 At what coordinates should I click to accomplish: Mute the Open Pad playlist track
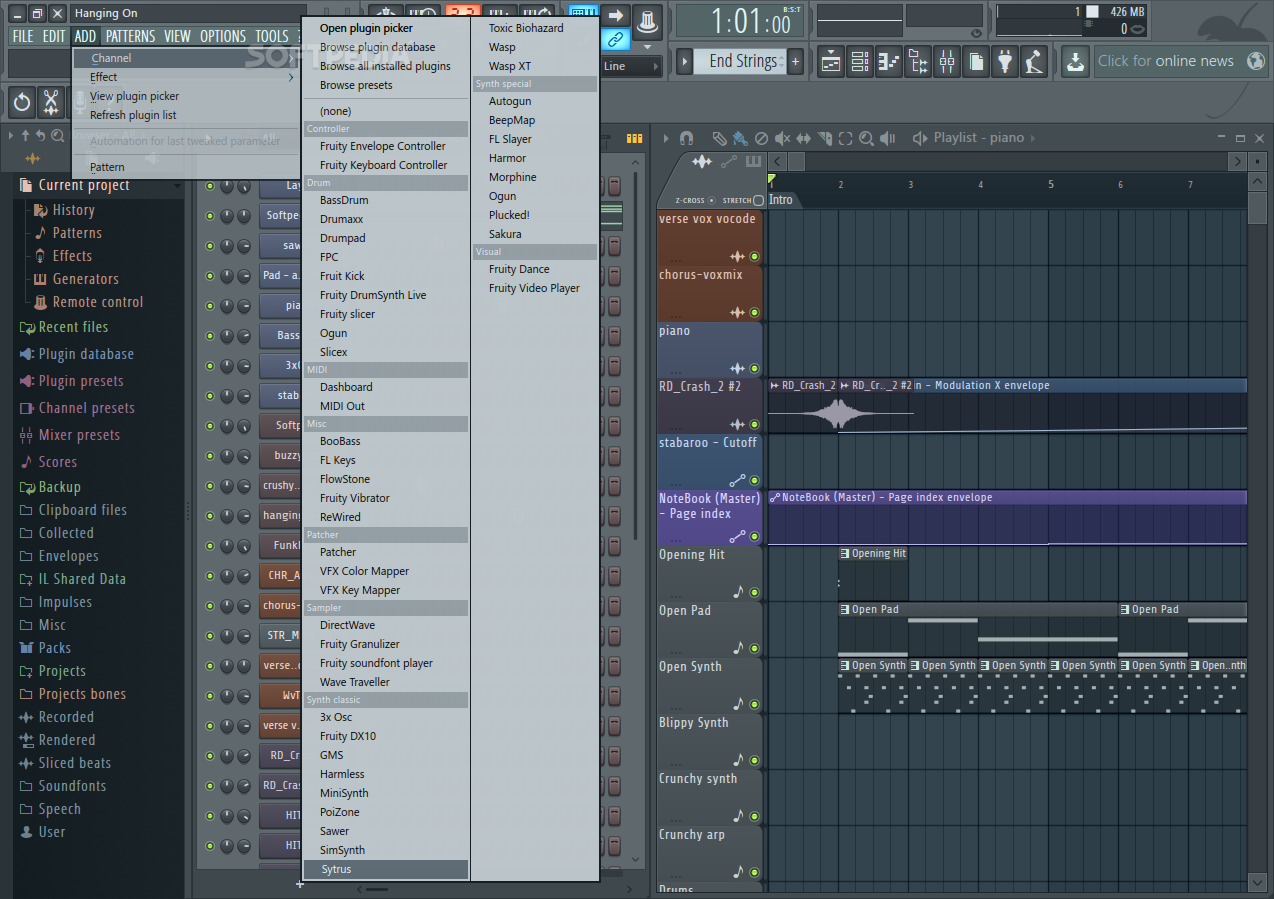tap(754, 649)
